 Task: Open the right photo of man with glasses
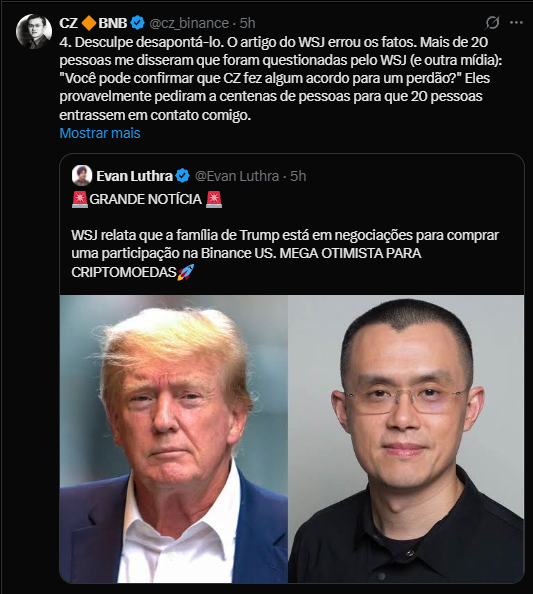pyautogui.click(x=406, y=439)
